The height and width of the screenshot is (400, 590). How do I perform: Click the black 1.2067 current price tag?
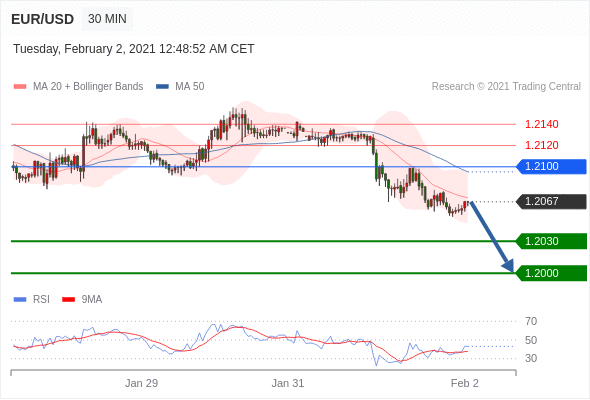click(x=552, y=201)
